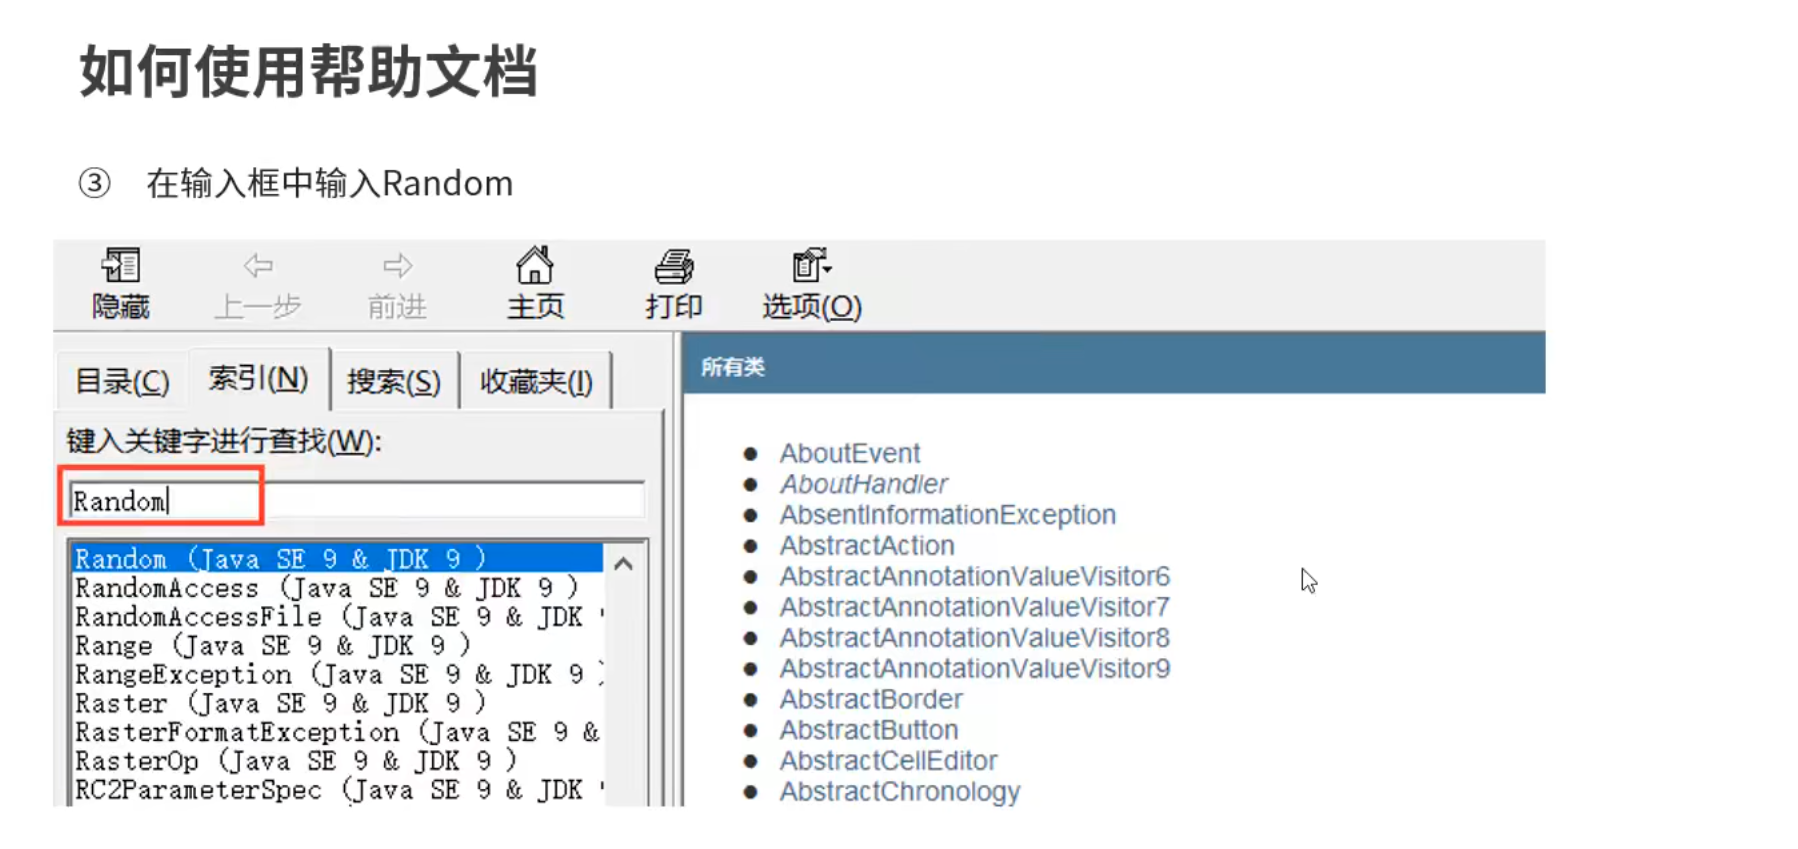Go to 主页 (Home) icon
This screenshot has width=1798, height=849.
coord(534,265)
